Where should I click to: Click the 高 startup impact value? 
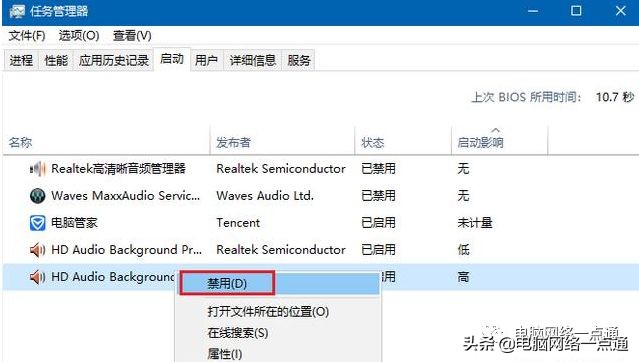click(x=463, y=277)
